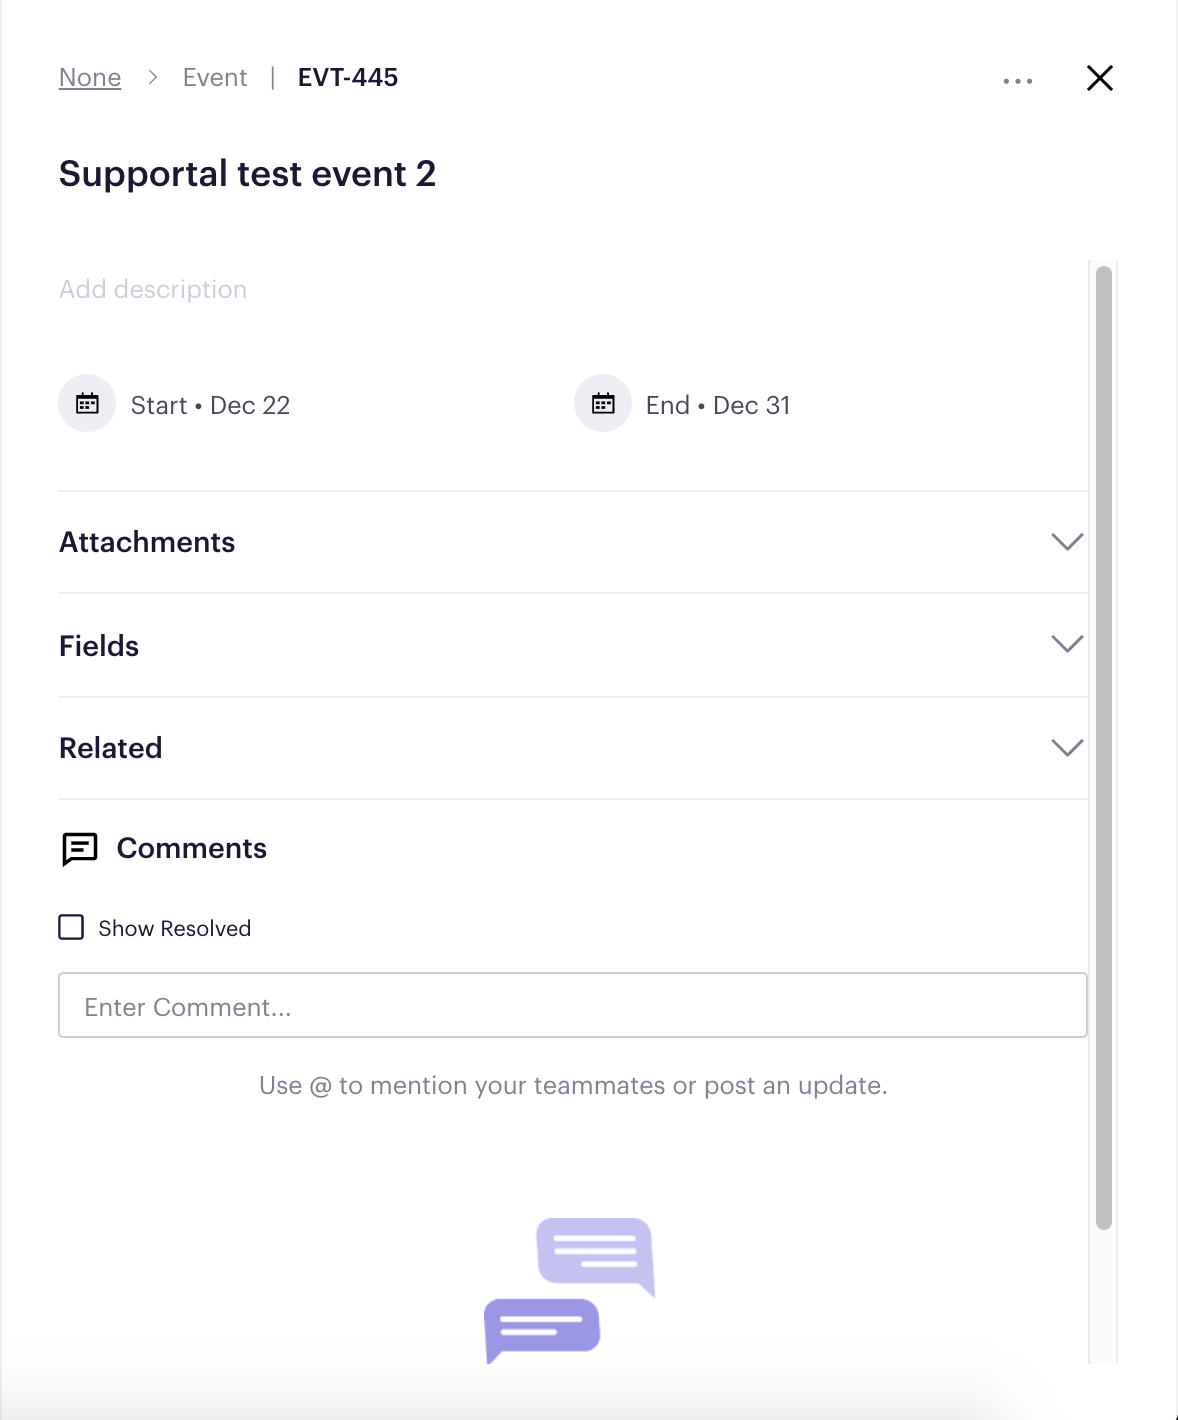Image resolution: width=1178 pixels, height=1420 pixels.
Task: Focus the Enter Comment input field
Action: pyautogui.click(x=573, y=1005)
